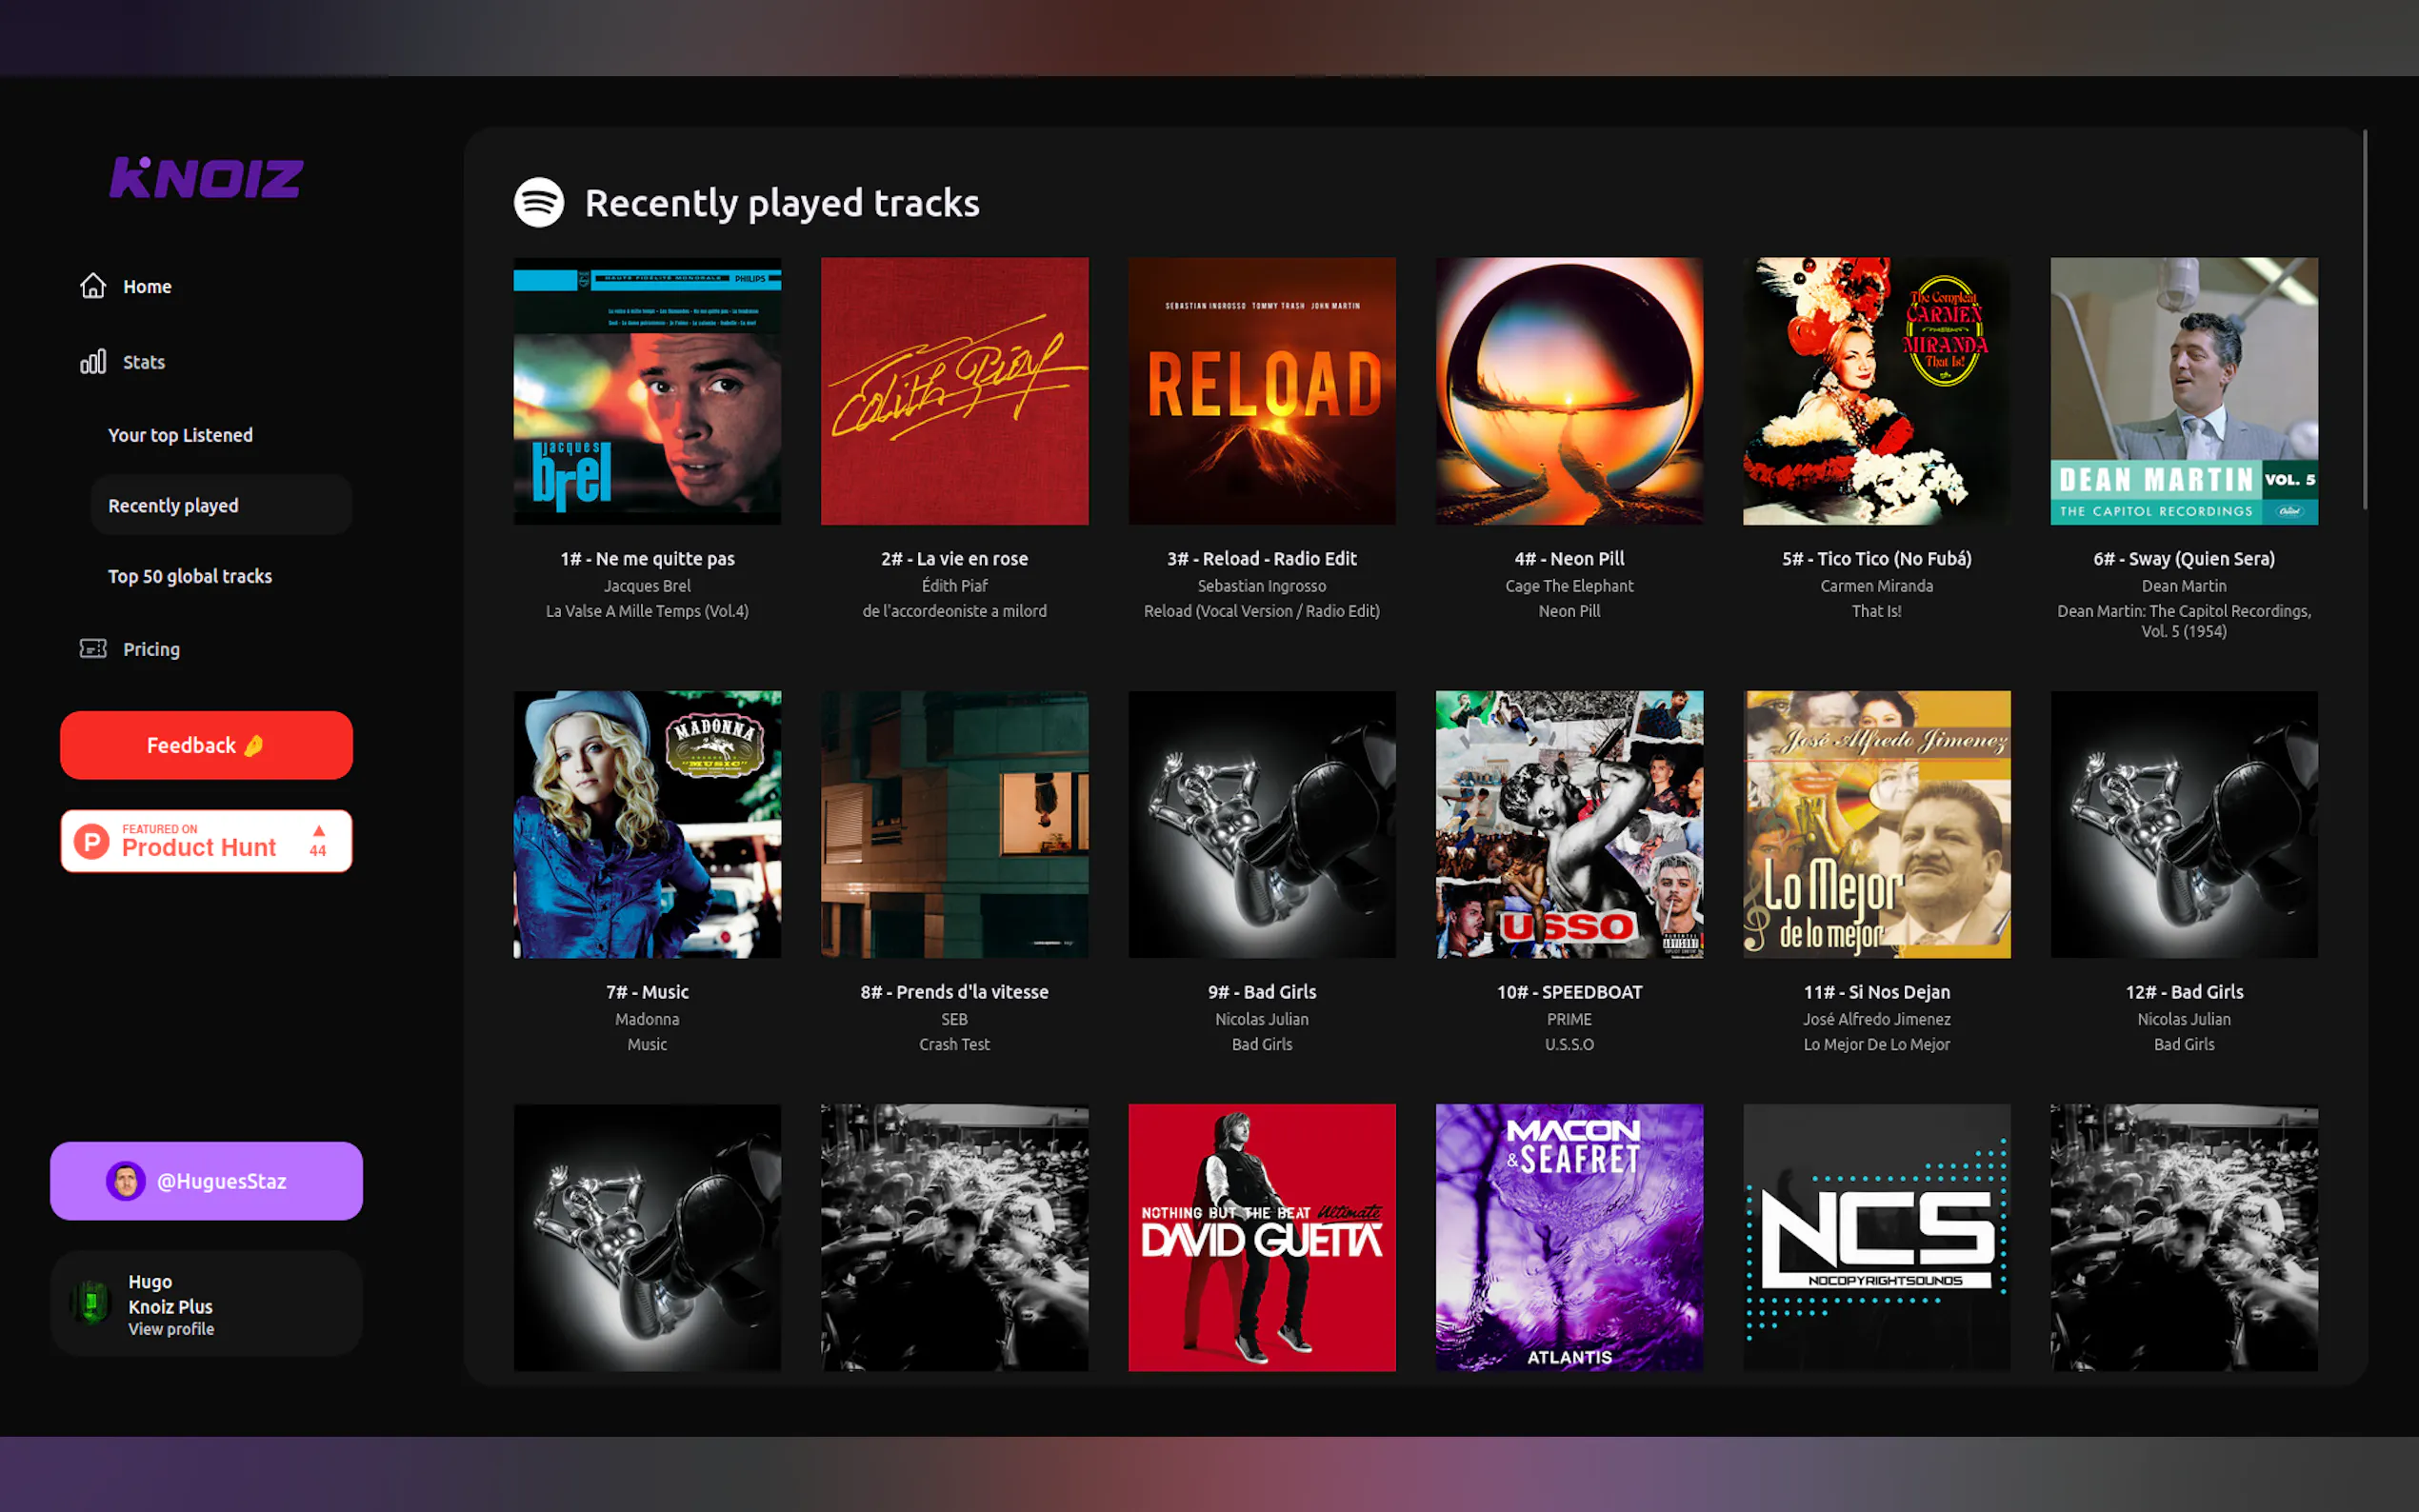Open the Jacques Brel album cover
The height and width of the screenshot is (1512, 2419).
point(647,391)
